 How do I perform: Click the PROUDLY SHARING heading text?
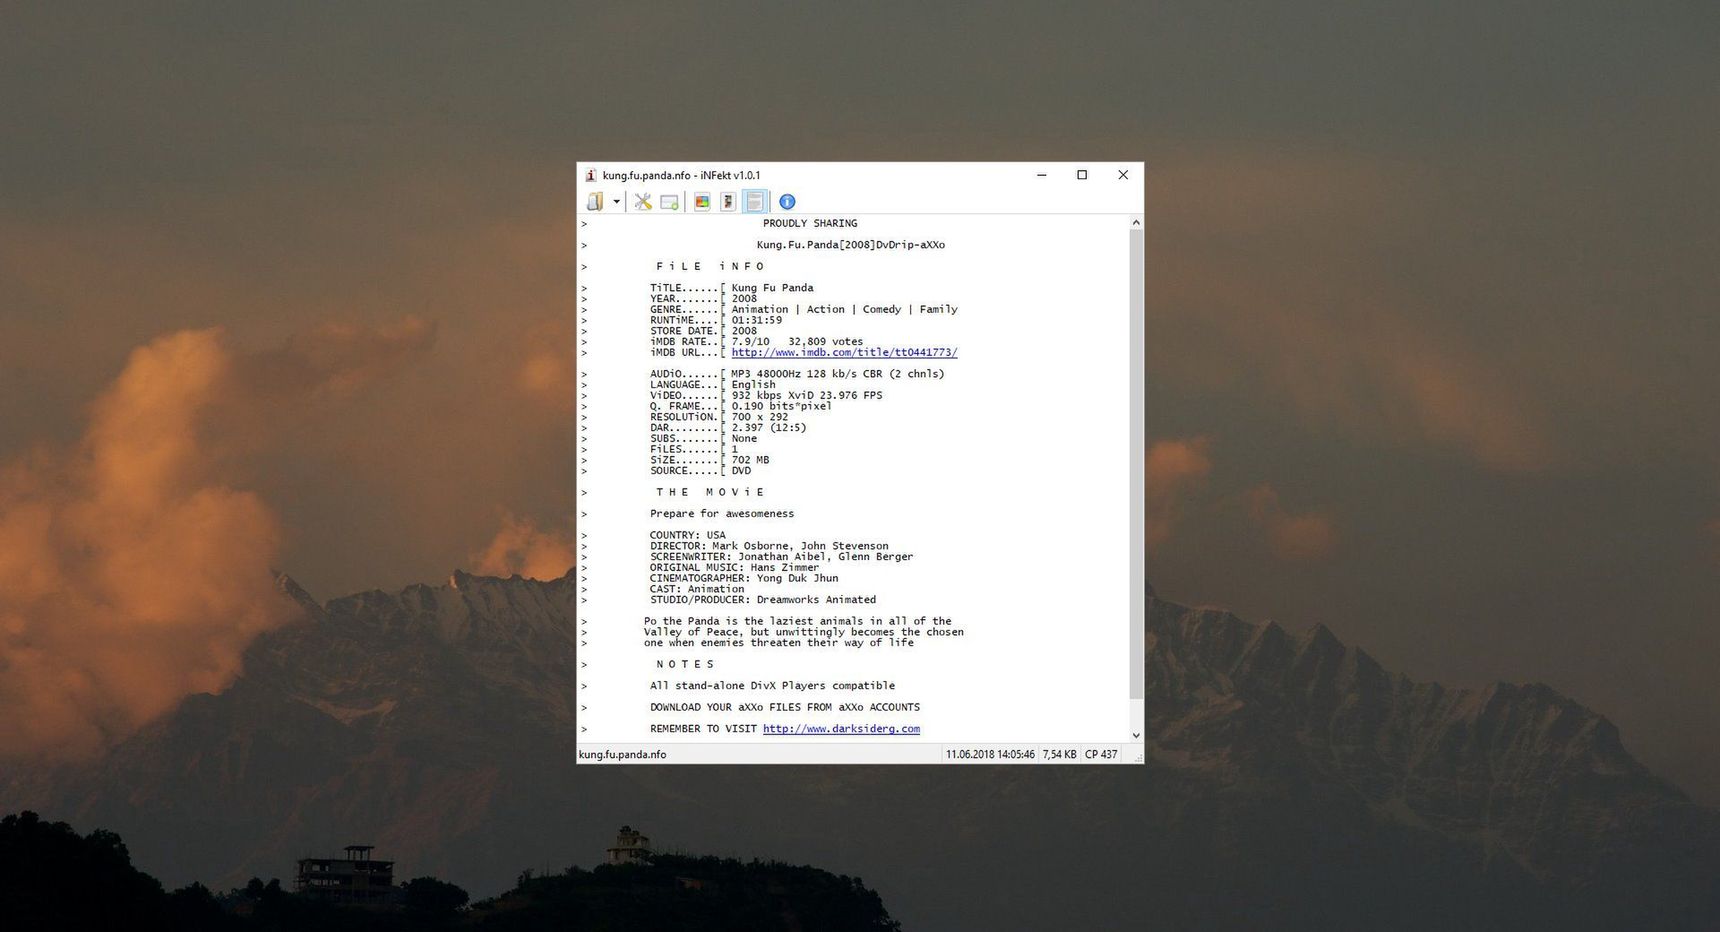(x=810, y=224)
